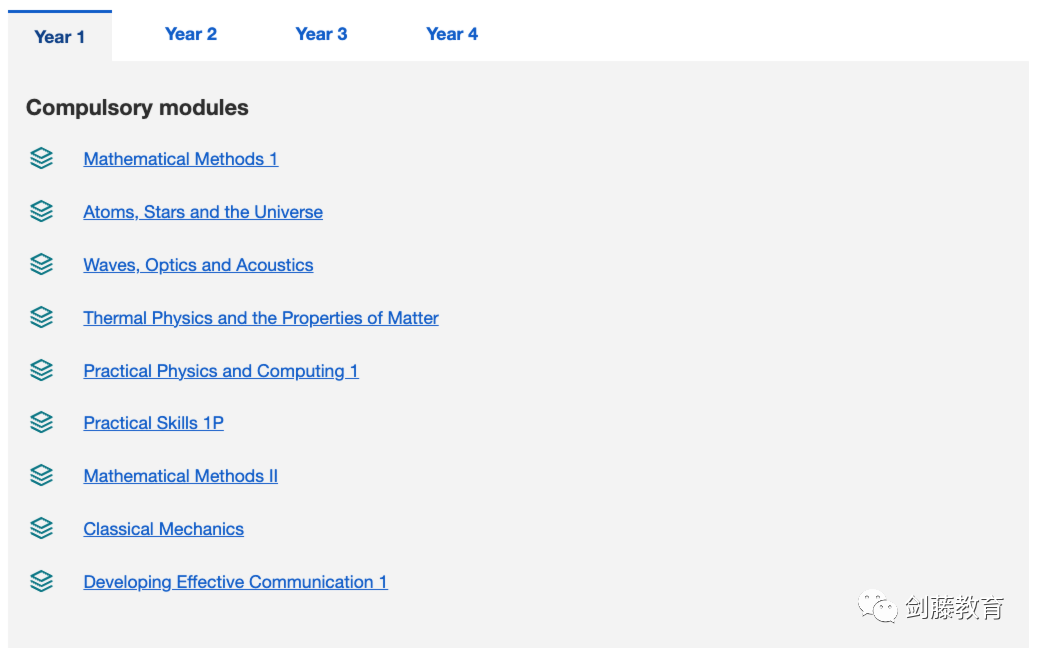
Task: Switch to the Year 2 tab
Action: [190, 34]
